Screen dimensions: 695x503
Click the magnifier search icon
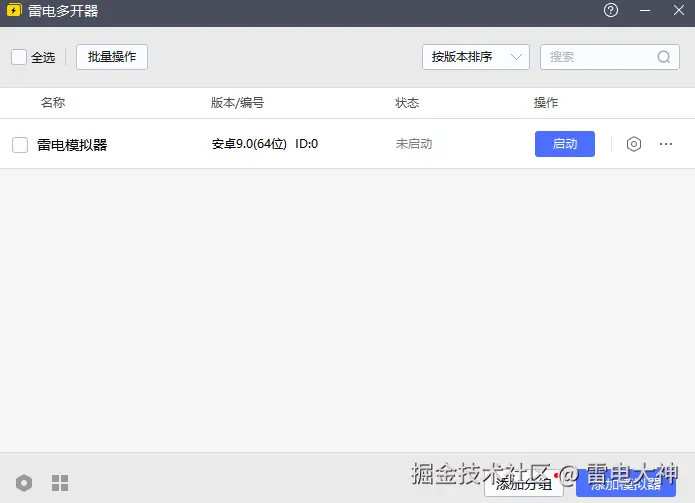point(664,57)
